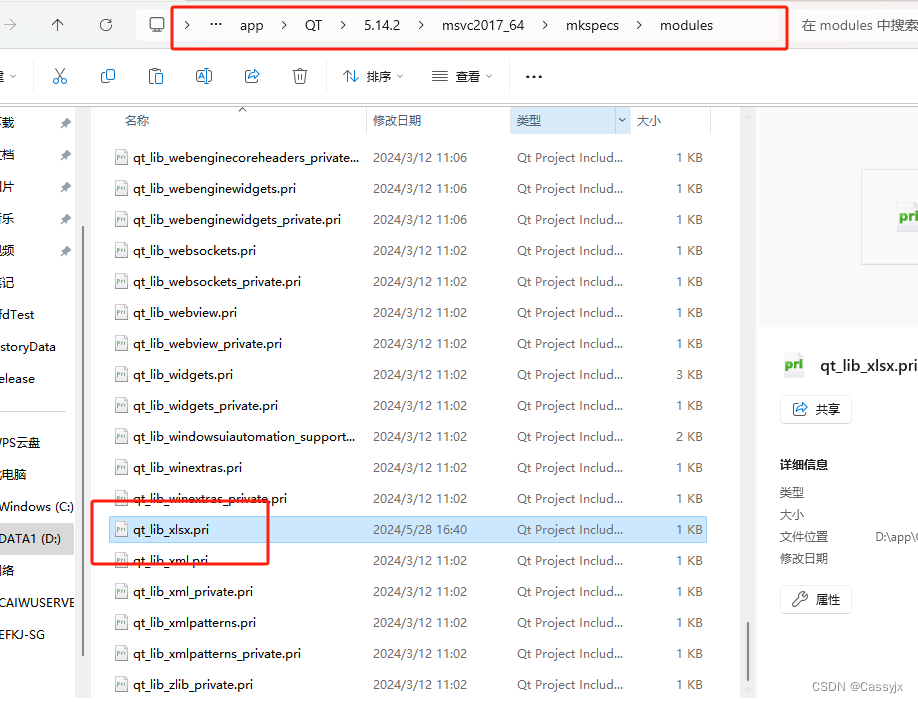Select file qt_lib_webenginecoreheaders_private
The width and height of the screenshot is (918, 703).
pos(407,157)
